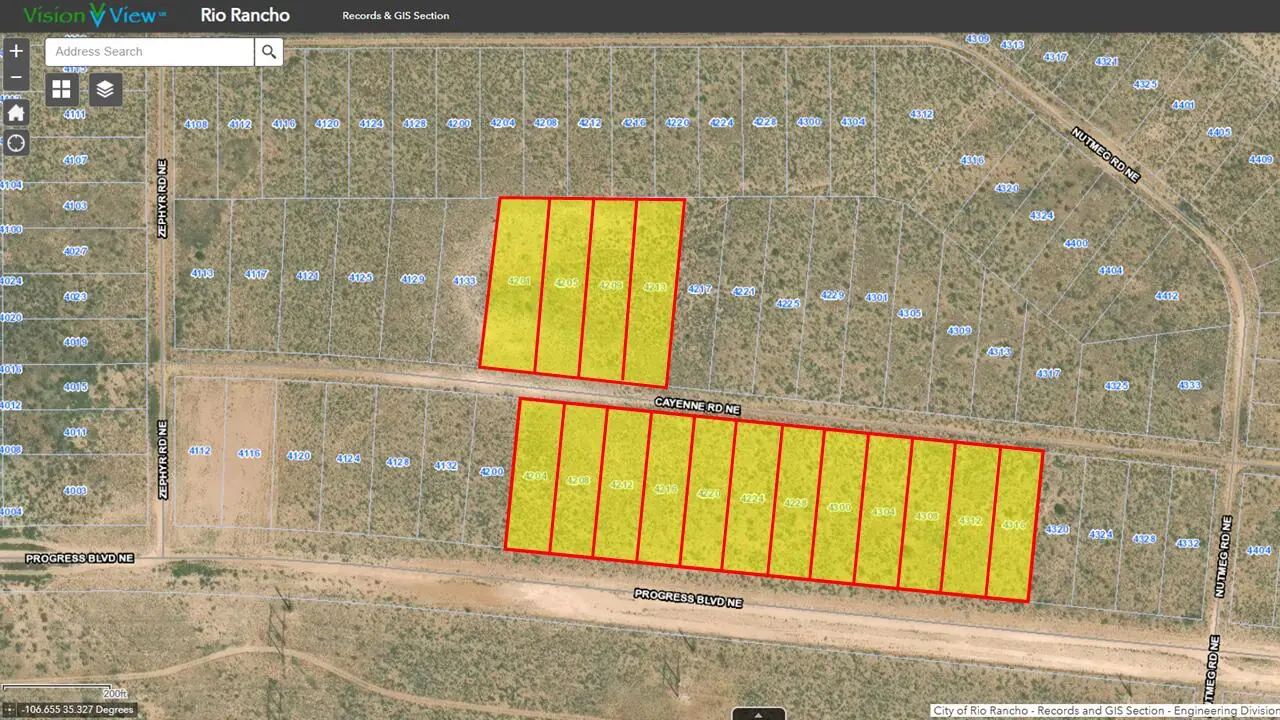Click inside the Address Search field
This screenshot has height=720, width=1280.
click(x=148, y=51)
